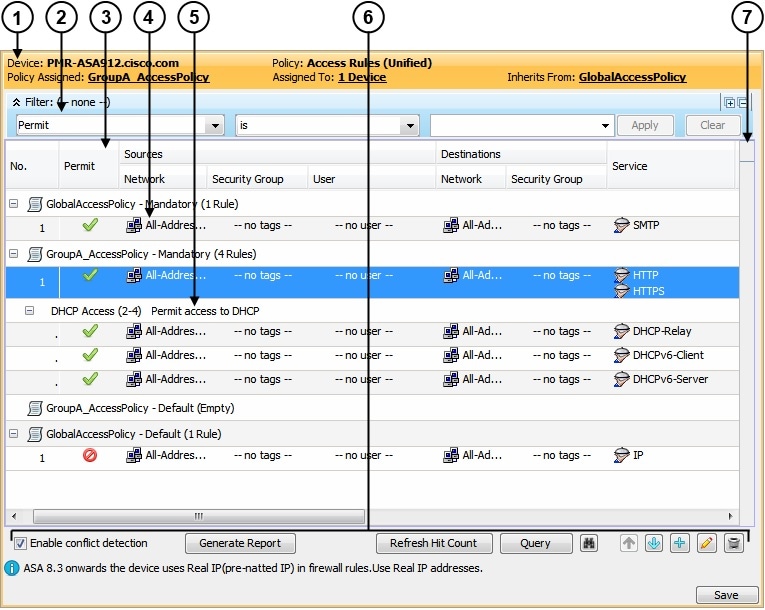Click the vertical scrollbar on table right edge
This screenshot has width=765, height=610.
pos(746,332)
